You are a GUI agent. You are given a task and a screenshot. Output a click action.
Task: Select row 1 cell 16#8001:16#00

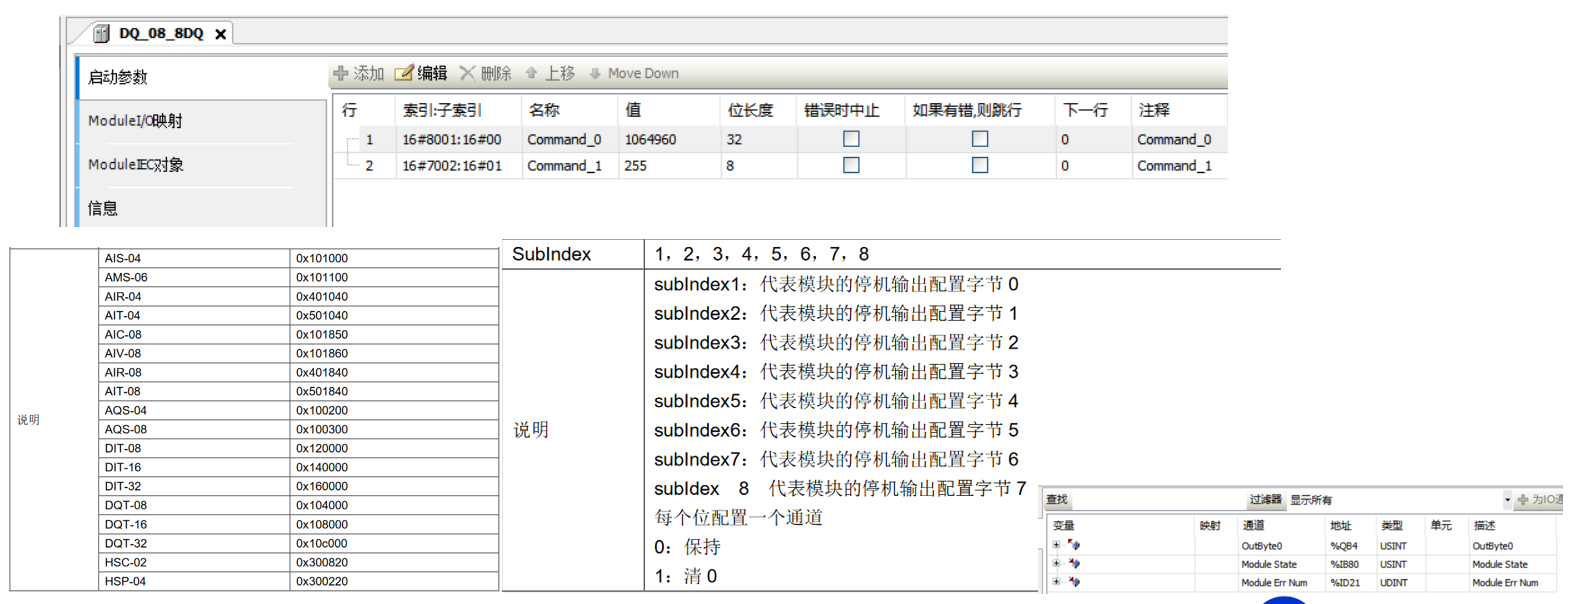pyautogui.click(x=458, y=139)
